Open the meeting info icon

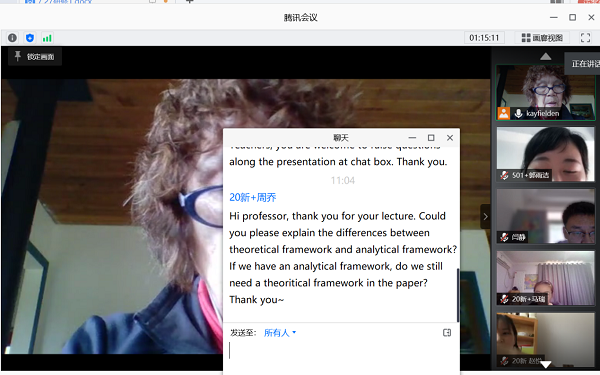pos(12,38)
